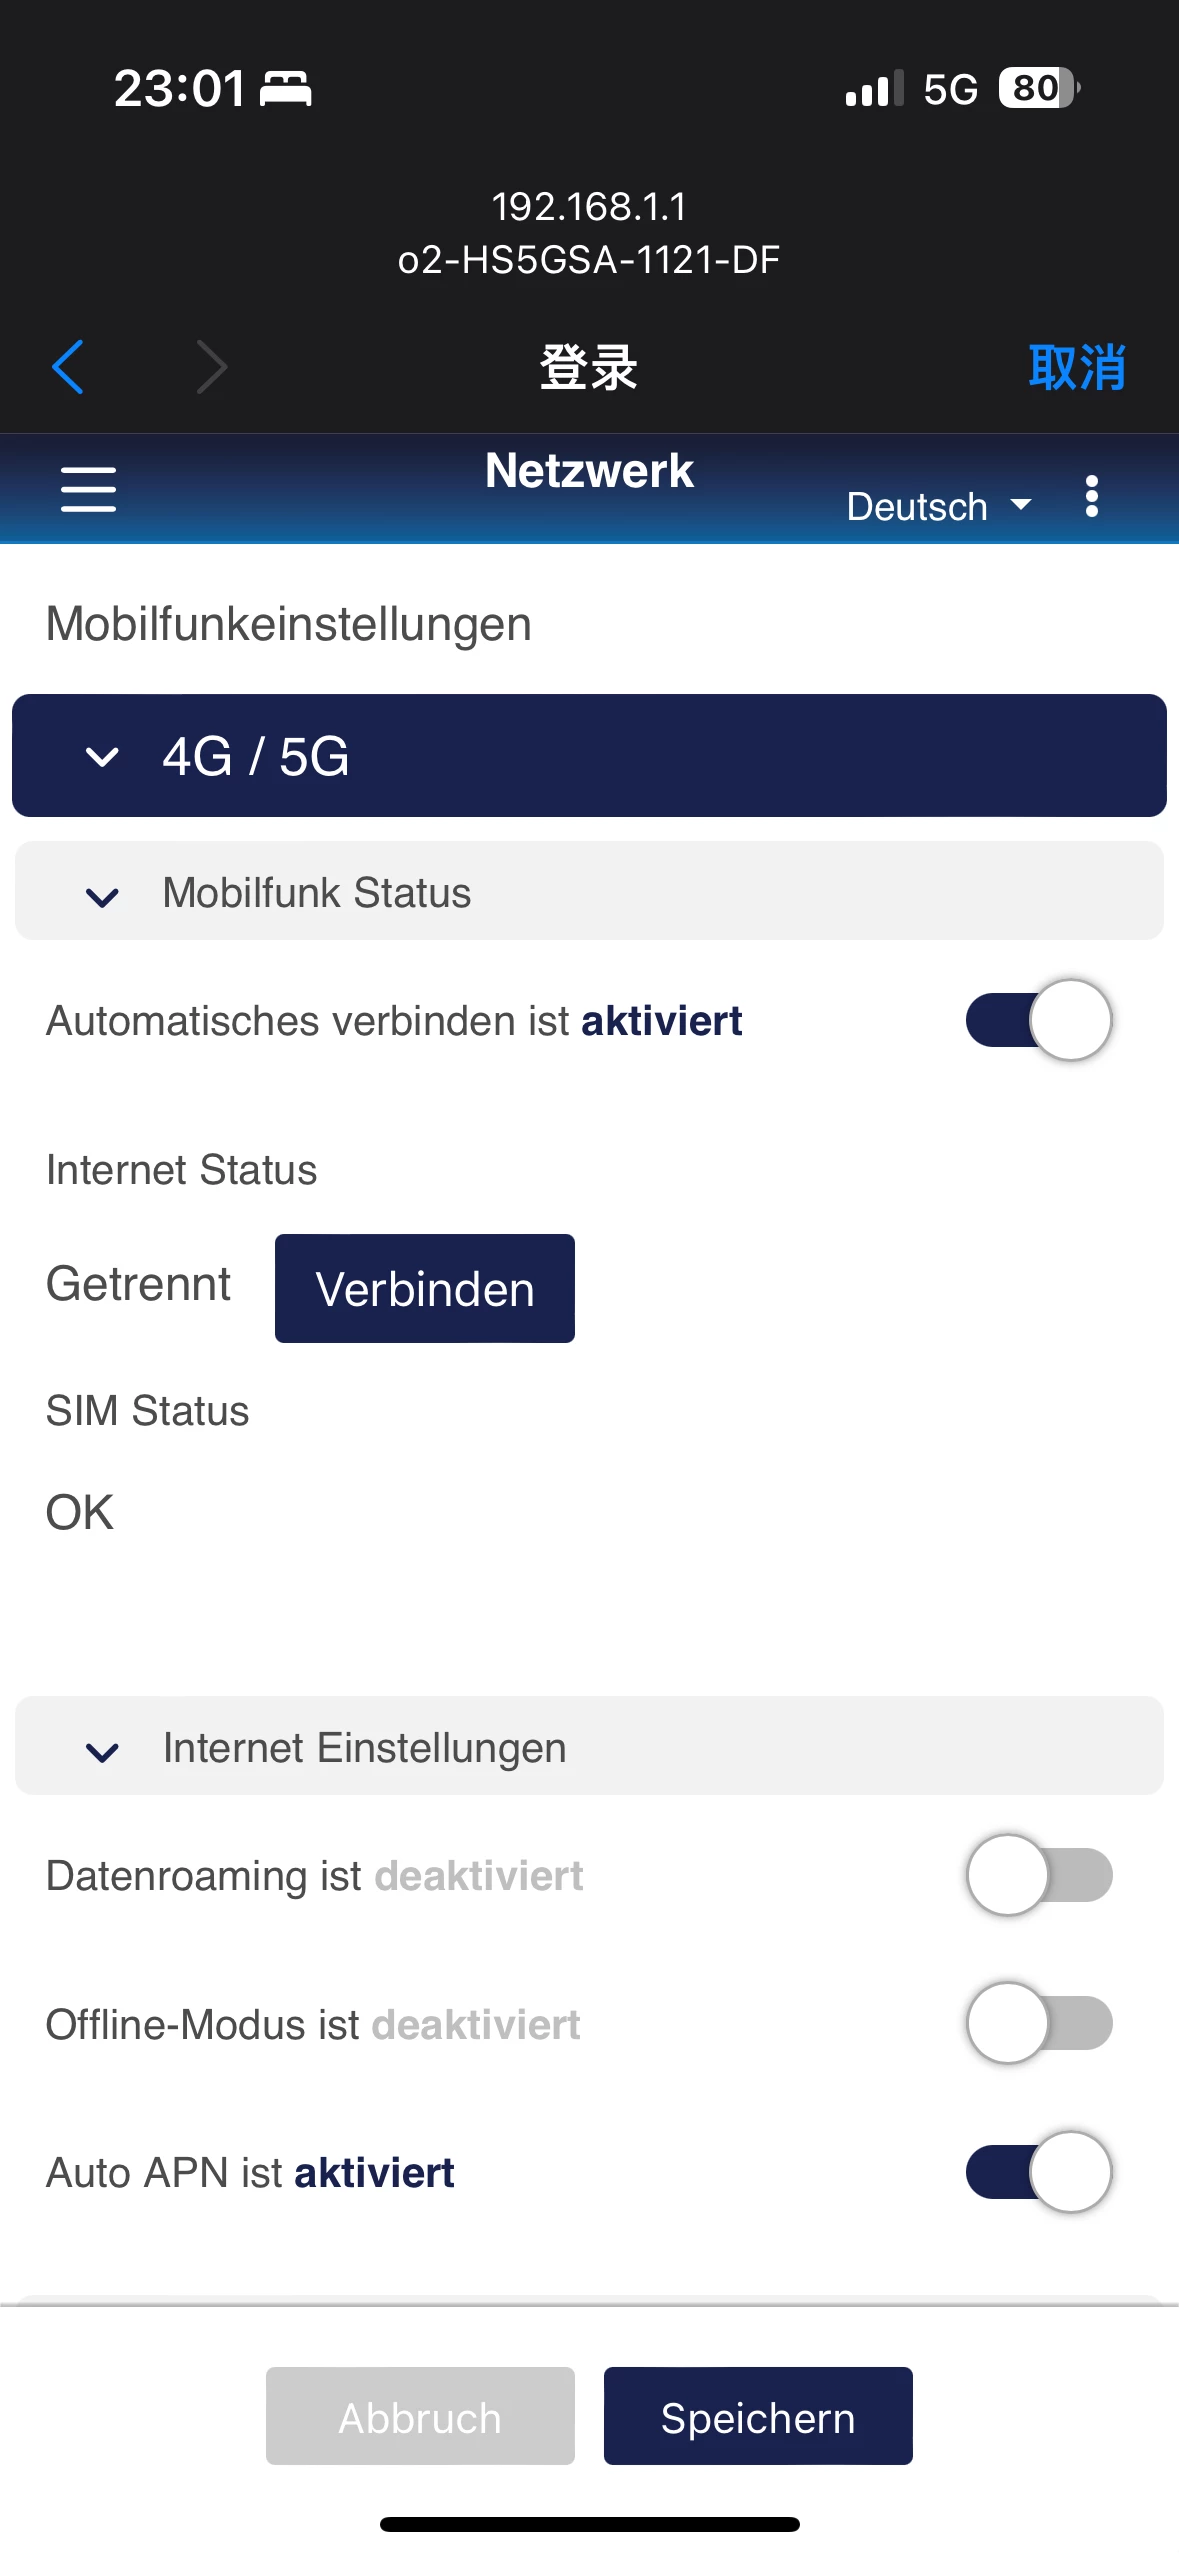Image resolution: width=1179 pixels, height=2556 pixels.
Task: Save settings with the Speichern button
Action: (x=757, y=2416)
